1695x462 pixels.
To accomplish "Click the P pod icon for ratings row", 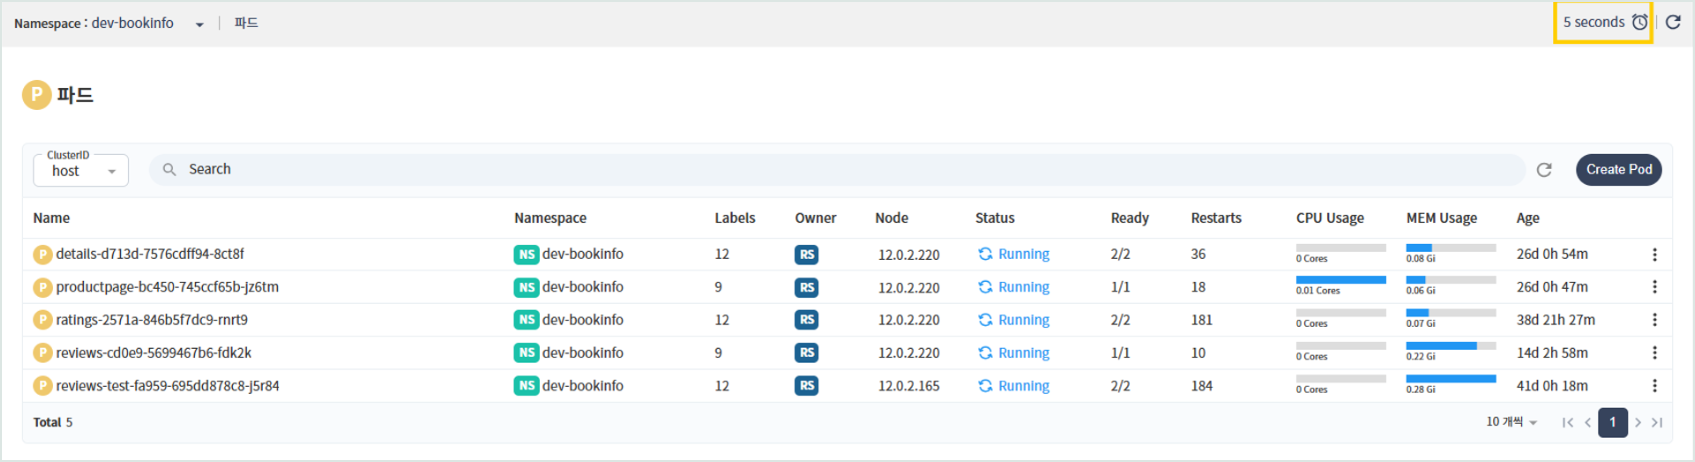I will click(x=42, y=320).
